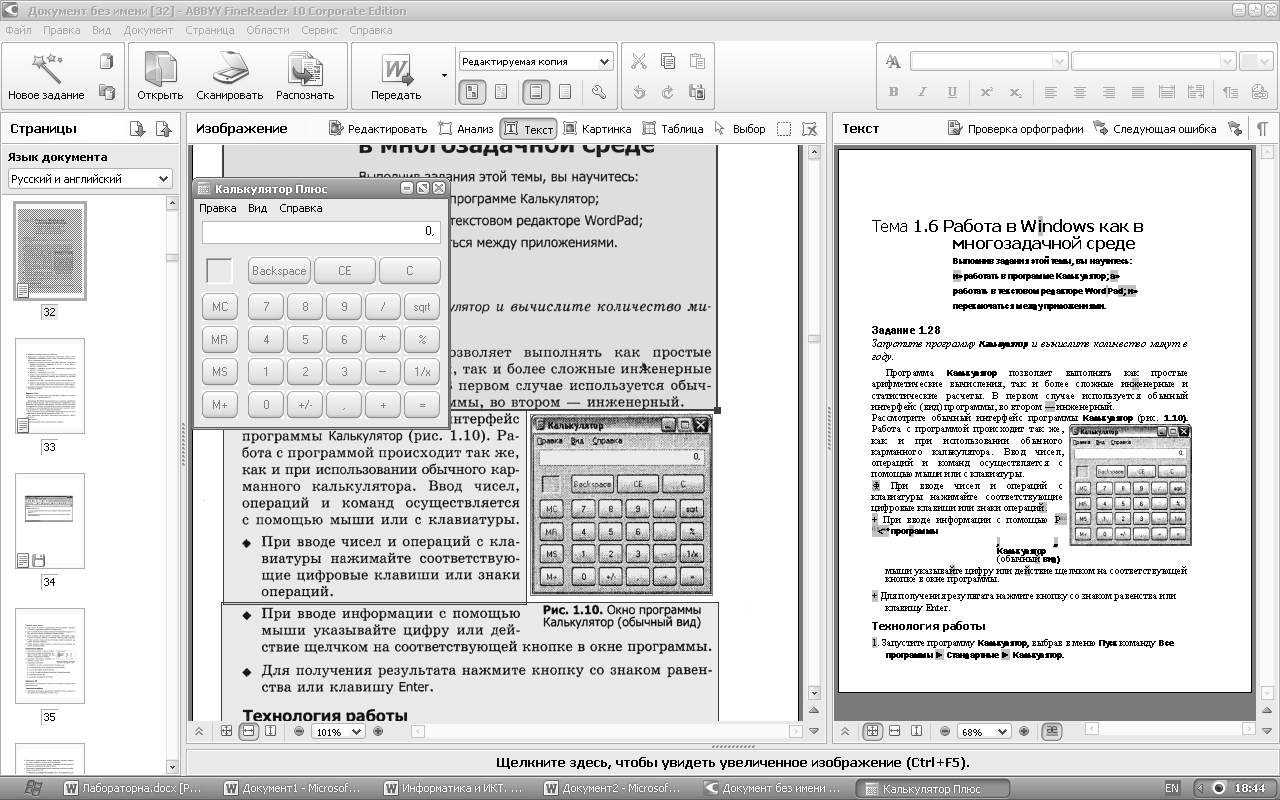Image resolution: width=1280 pixels, height=800 pixels.
Task: Open the image zoom 101% dropdown
Action: pos(338,732)
